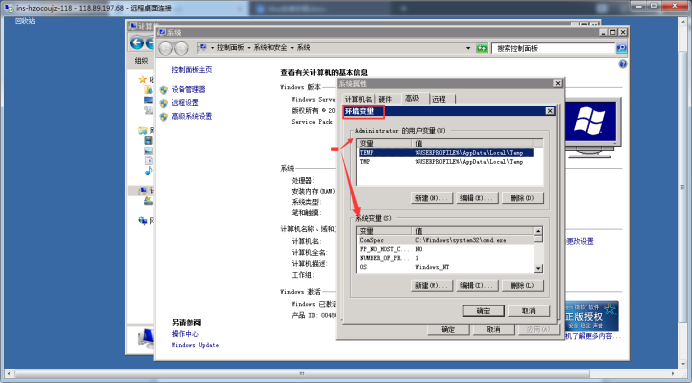Open help with the blue question mark icon
The height and width of the screenshot is (383, 692).
point(623,64)
